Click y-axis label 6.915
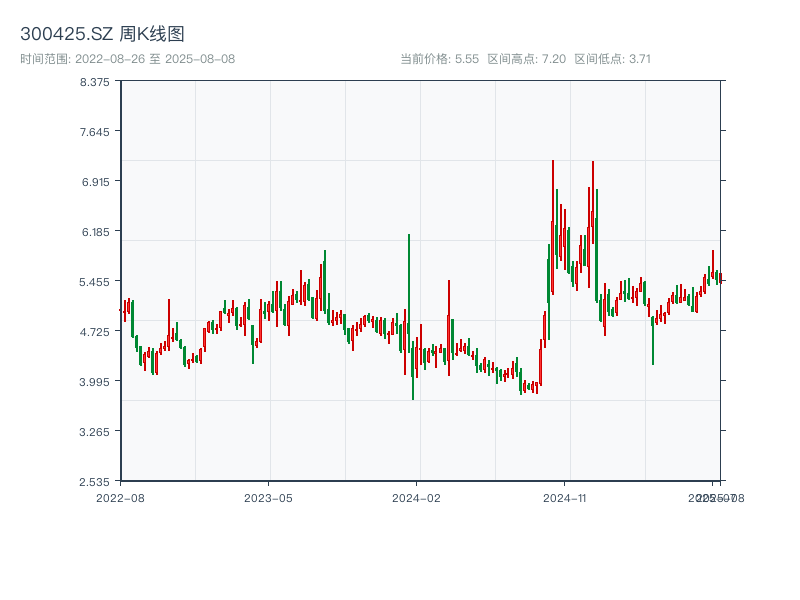 95,182
